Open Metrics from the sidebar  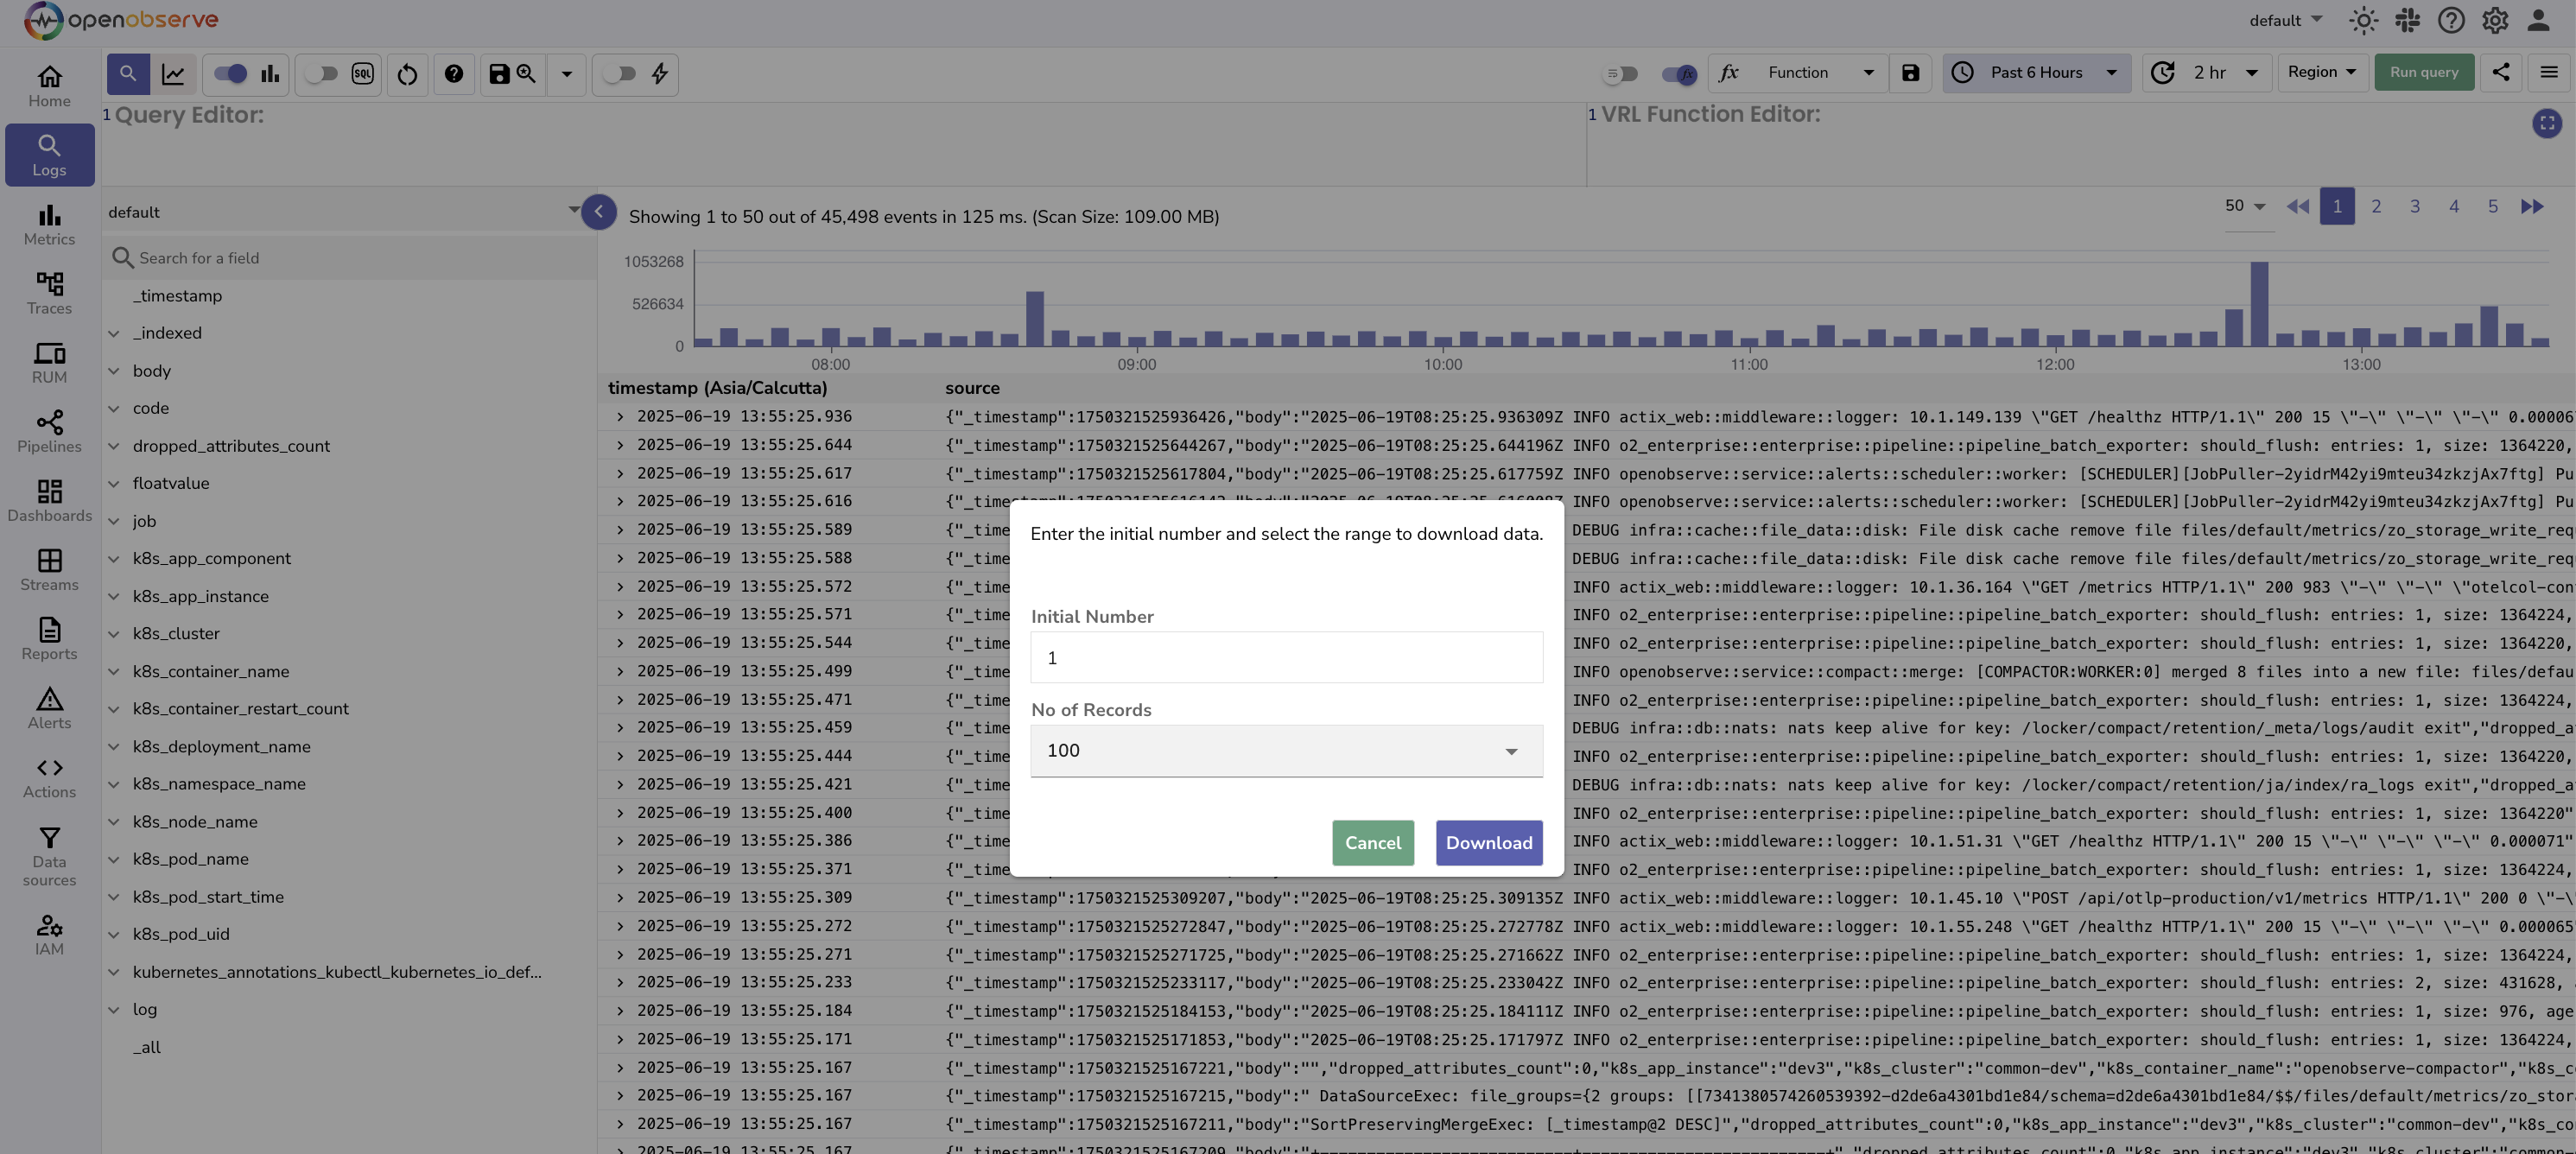(x=49, y=225)
